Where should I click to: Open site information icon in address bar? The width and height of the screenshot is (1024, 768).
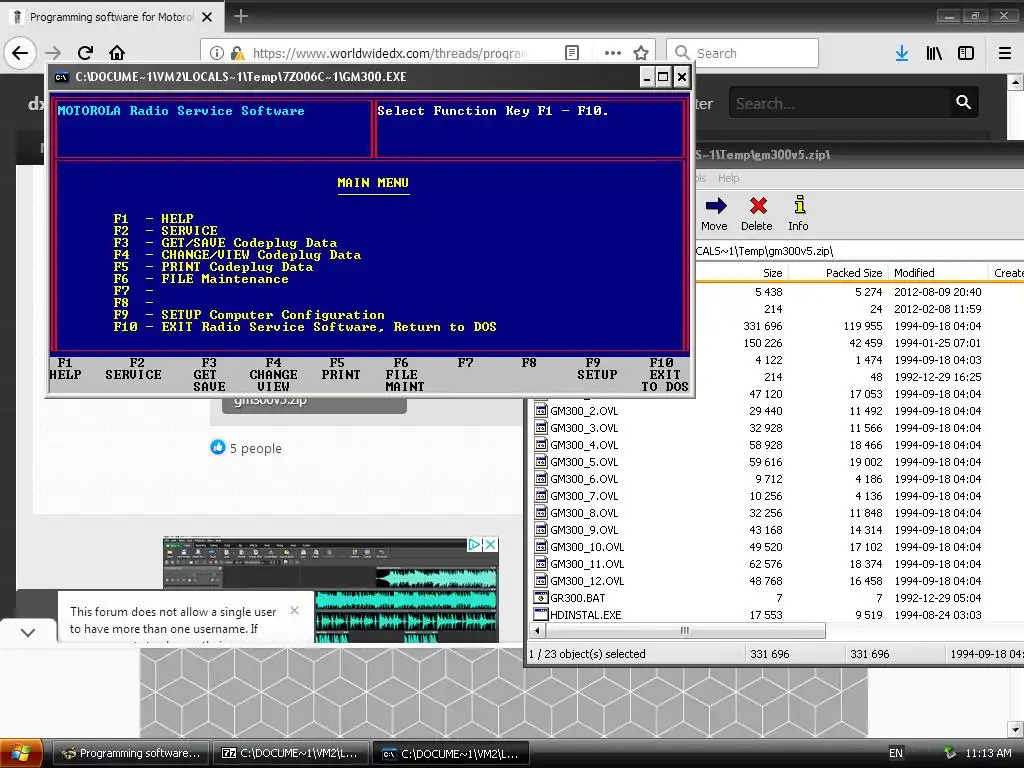coord(217,53)
